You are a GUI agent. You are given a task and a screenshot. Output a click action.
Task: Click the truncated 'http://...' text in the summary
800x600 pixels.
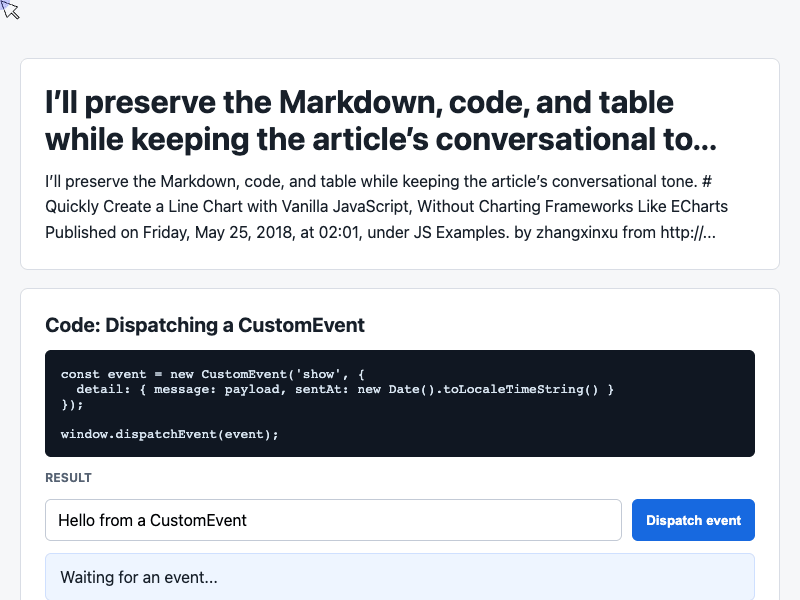[688, 232]
